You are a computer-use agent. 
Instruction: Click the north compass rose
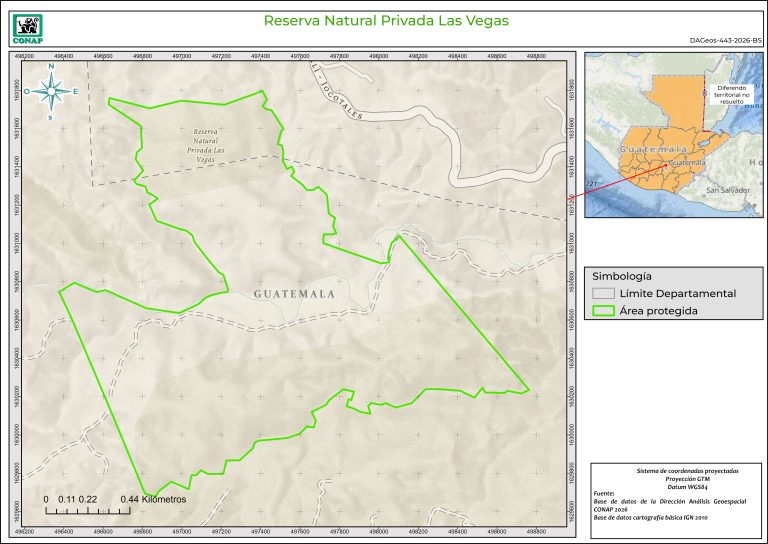(x=51, y=92)
